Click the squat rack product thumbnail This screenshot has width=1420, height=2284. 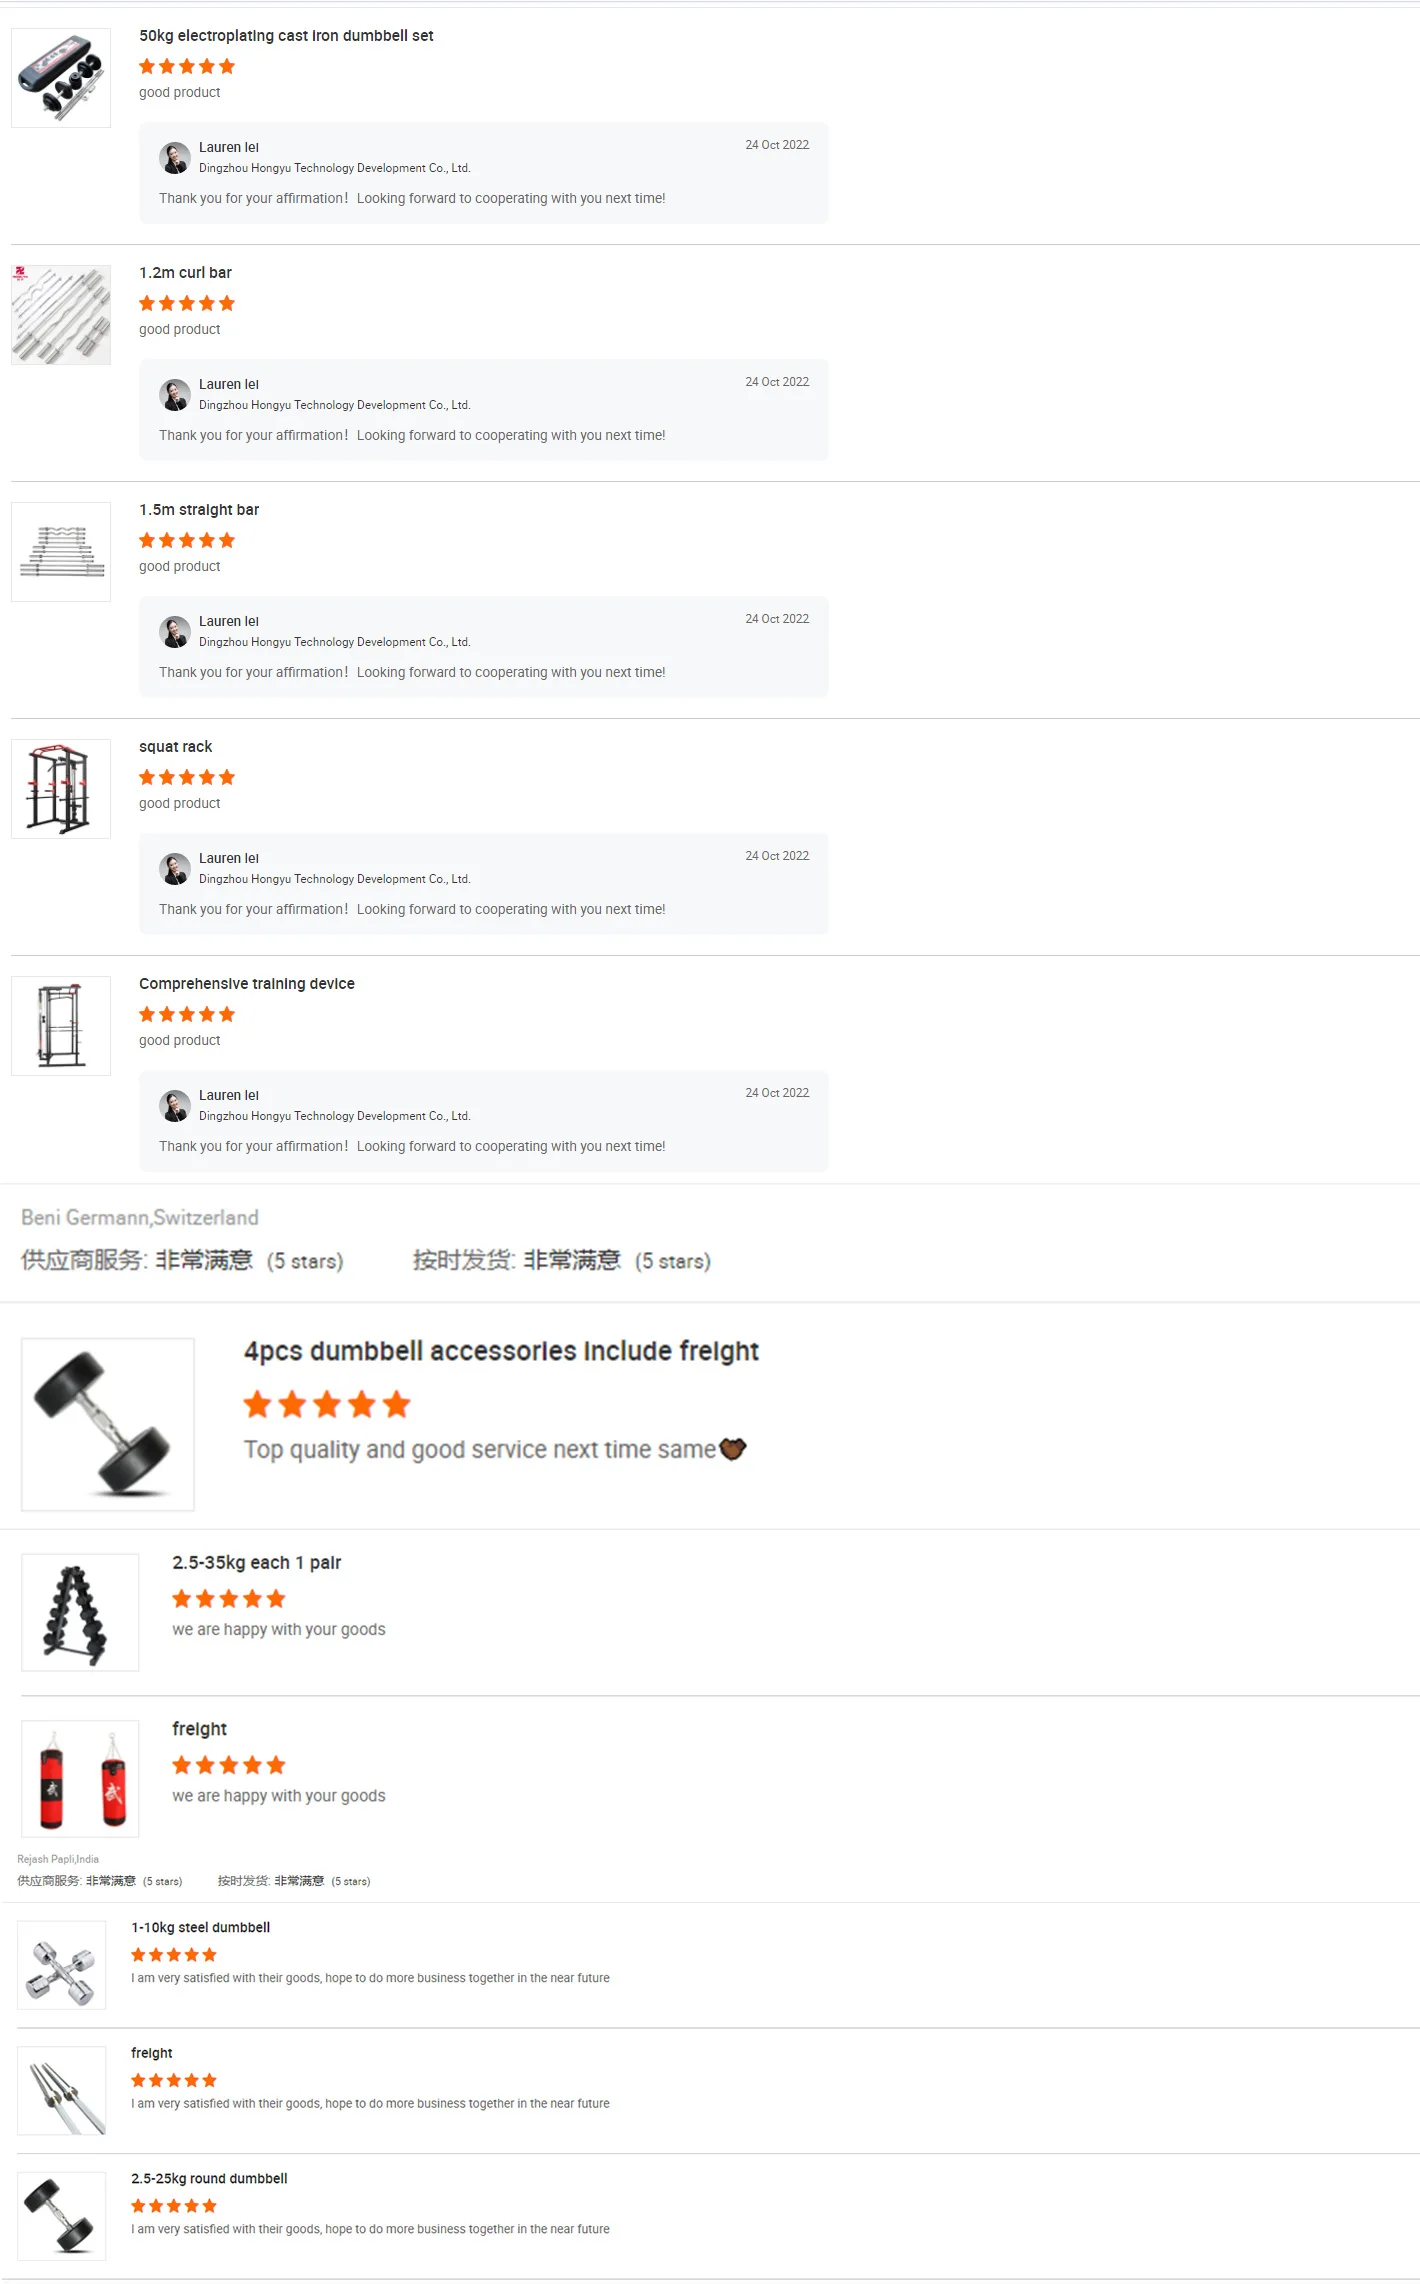(61, 789)
